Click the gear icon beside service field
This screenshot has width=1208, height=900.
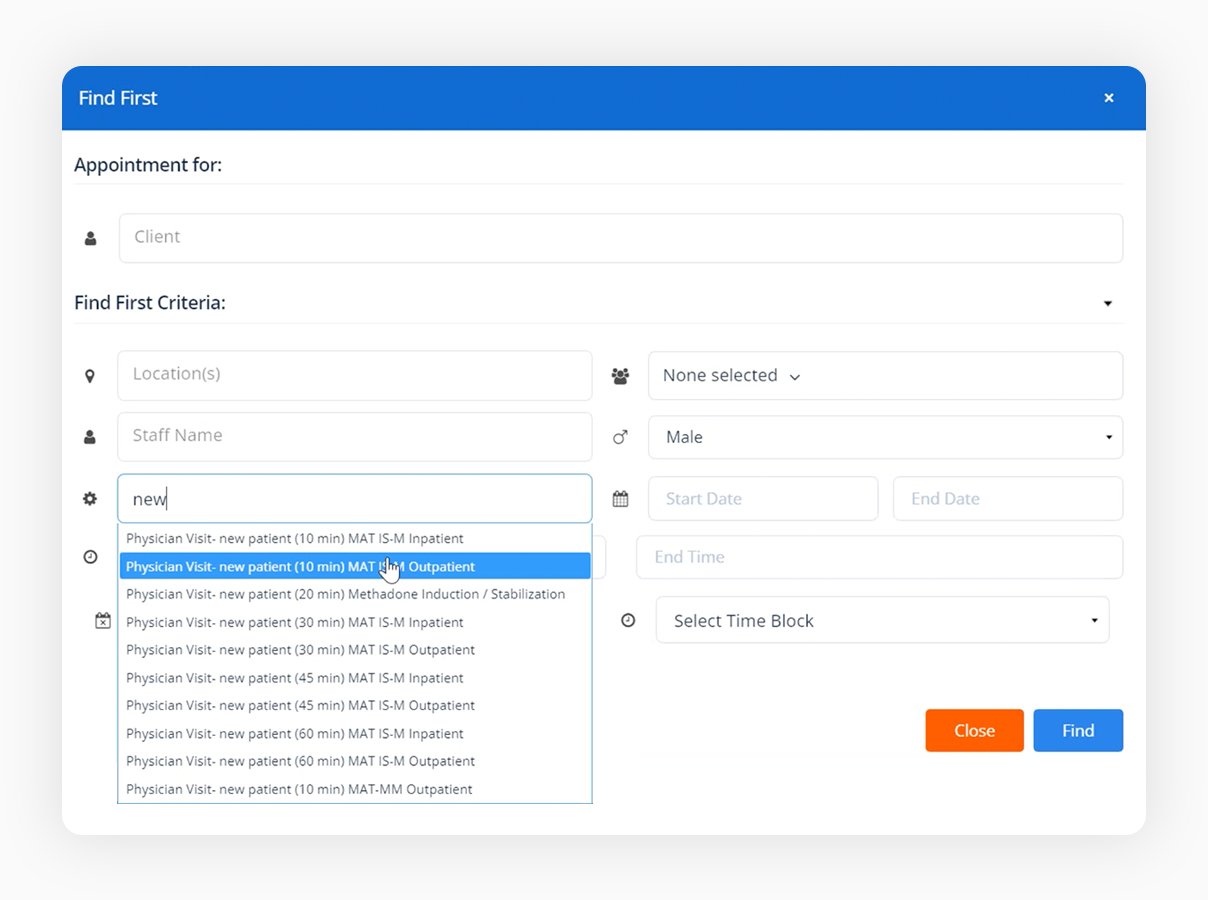point(90,498)
